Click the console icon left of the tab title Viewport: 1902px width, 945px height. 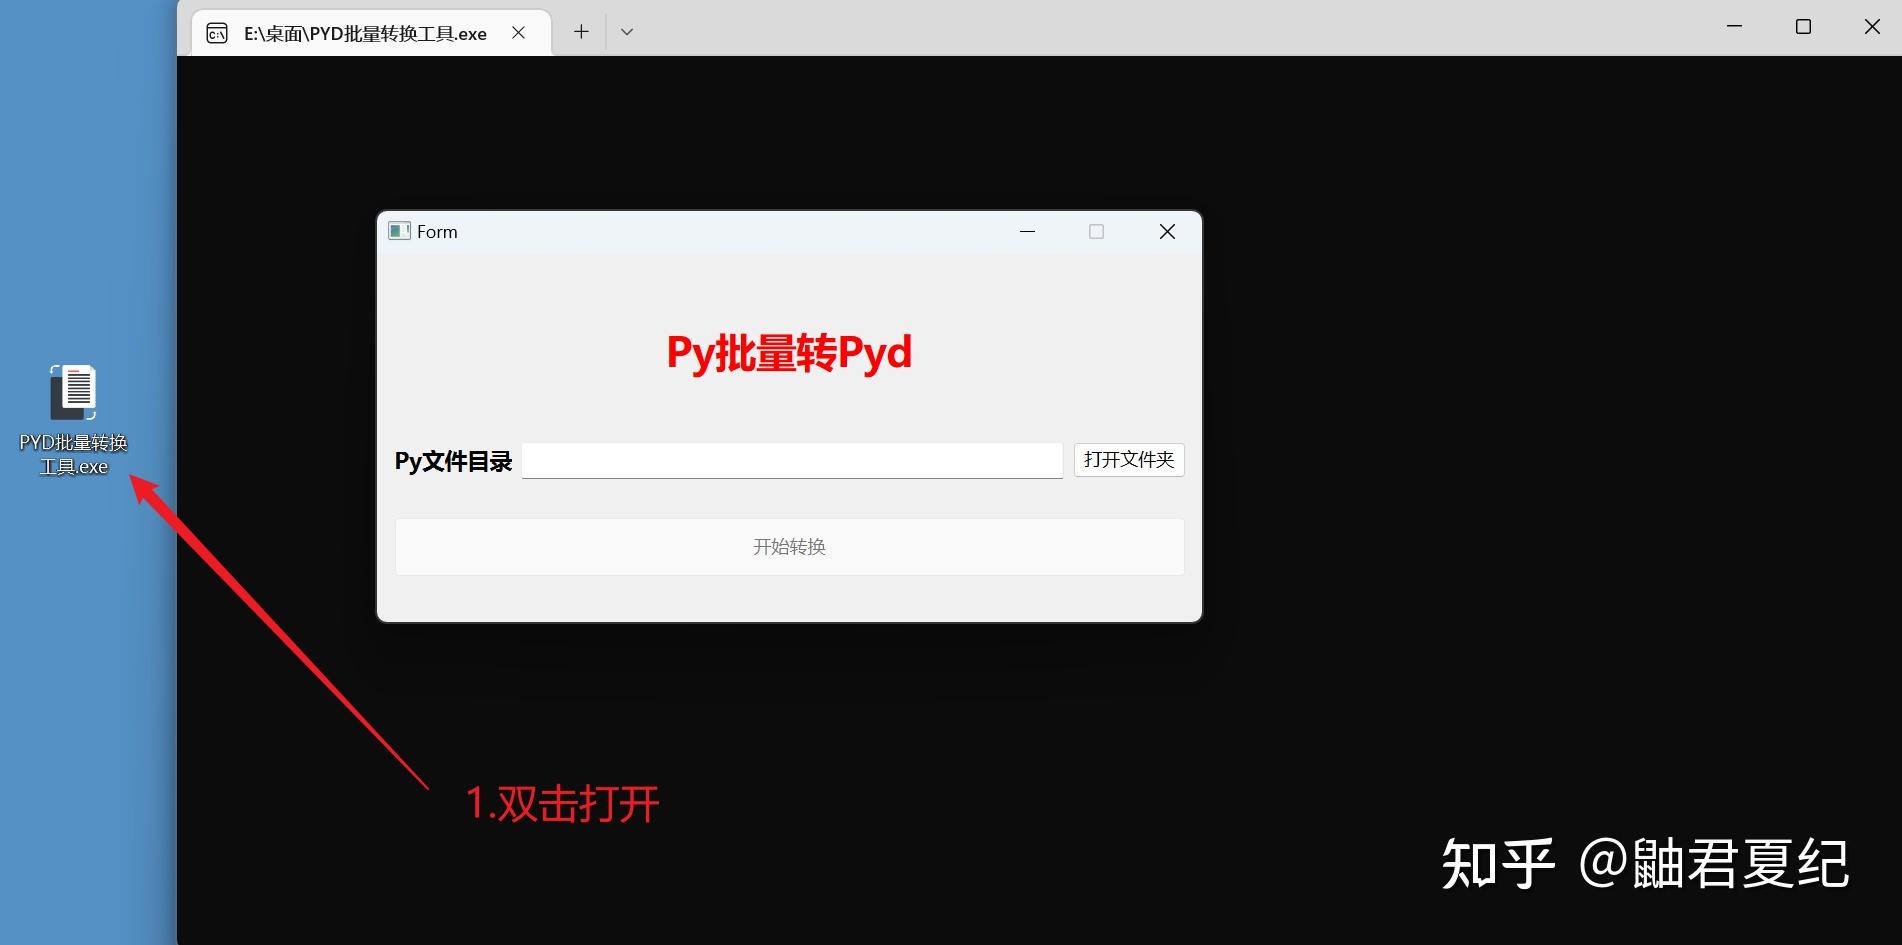[x=216, y=32]
